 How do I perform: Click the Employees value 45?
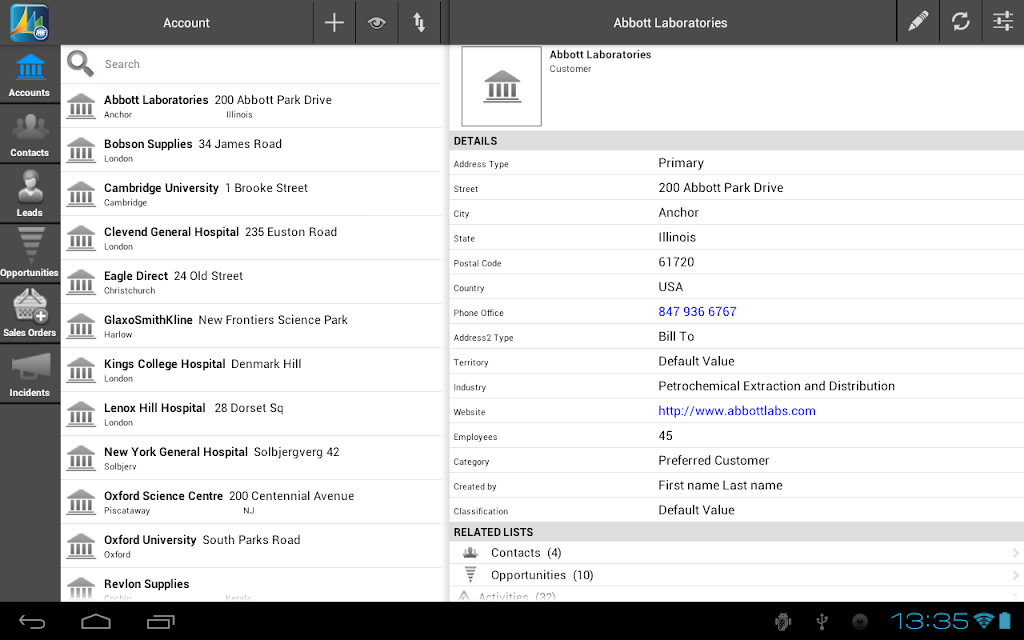665,436
